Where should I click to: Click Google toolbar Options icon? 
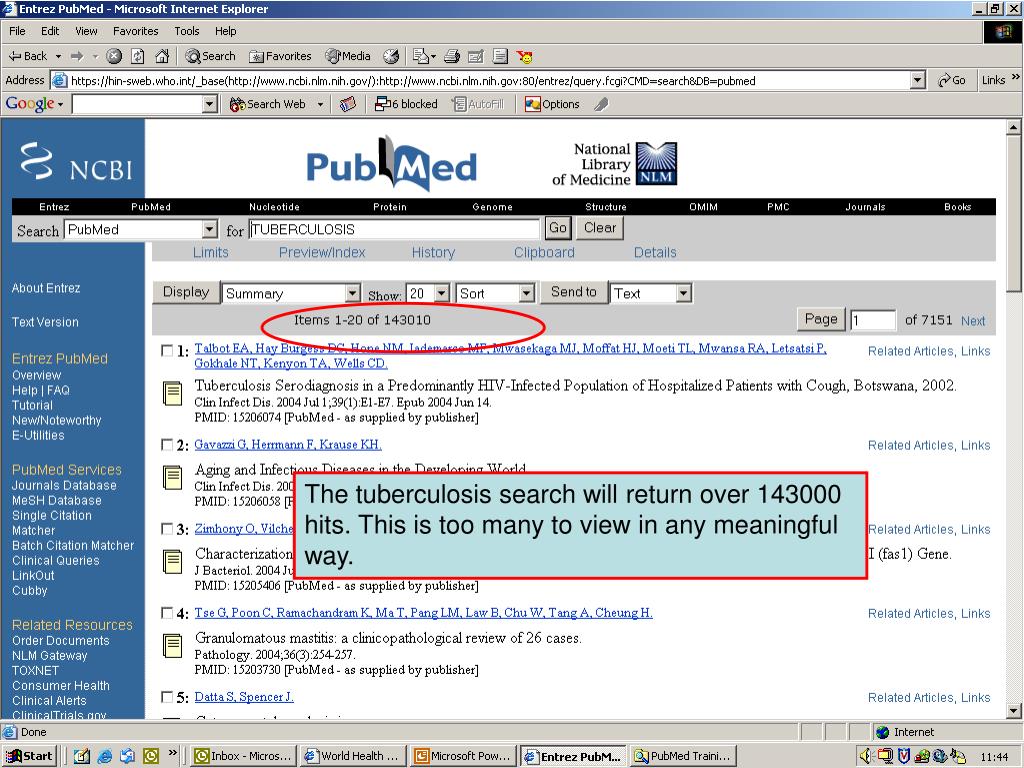coord(552,104)
